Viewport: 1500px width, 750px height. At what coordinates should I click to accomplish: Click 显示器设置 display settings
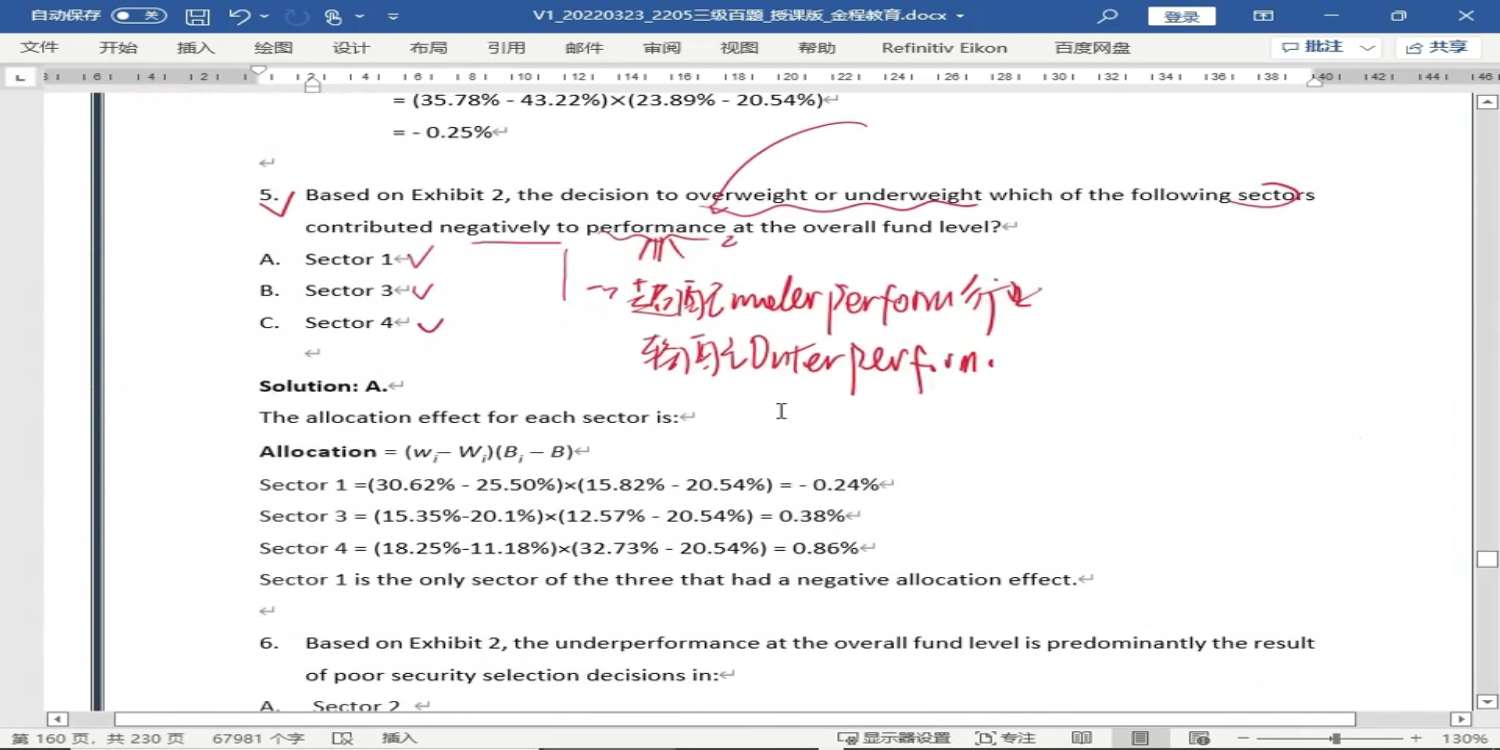pyautogui.click(x=893, y=738)
